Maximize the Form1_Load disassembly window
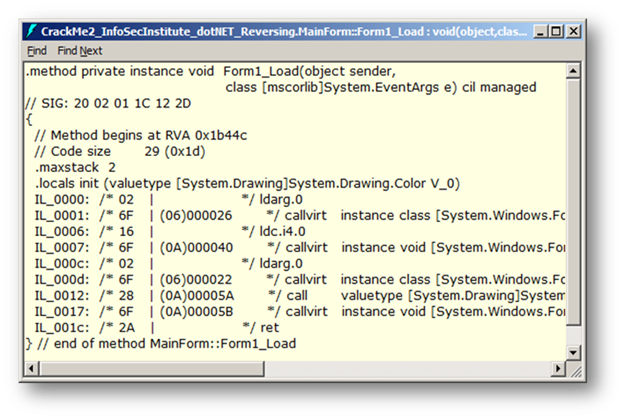The image size is (624, 420). 557,32
